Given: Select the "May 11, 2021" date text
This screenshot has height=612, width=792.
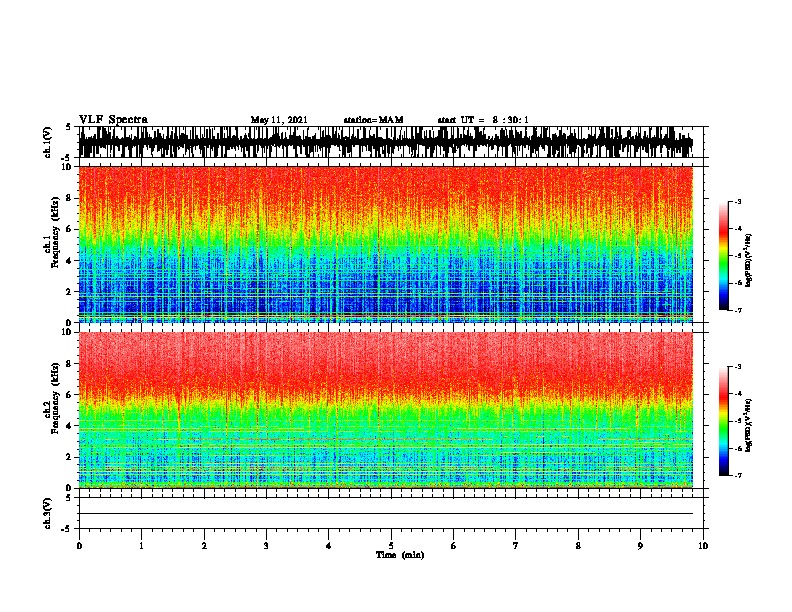Looking at the screenshot, I should click(279, 120).
